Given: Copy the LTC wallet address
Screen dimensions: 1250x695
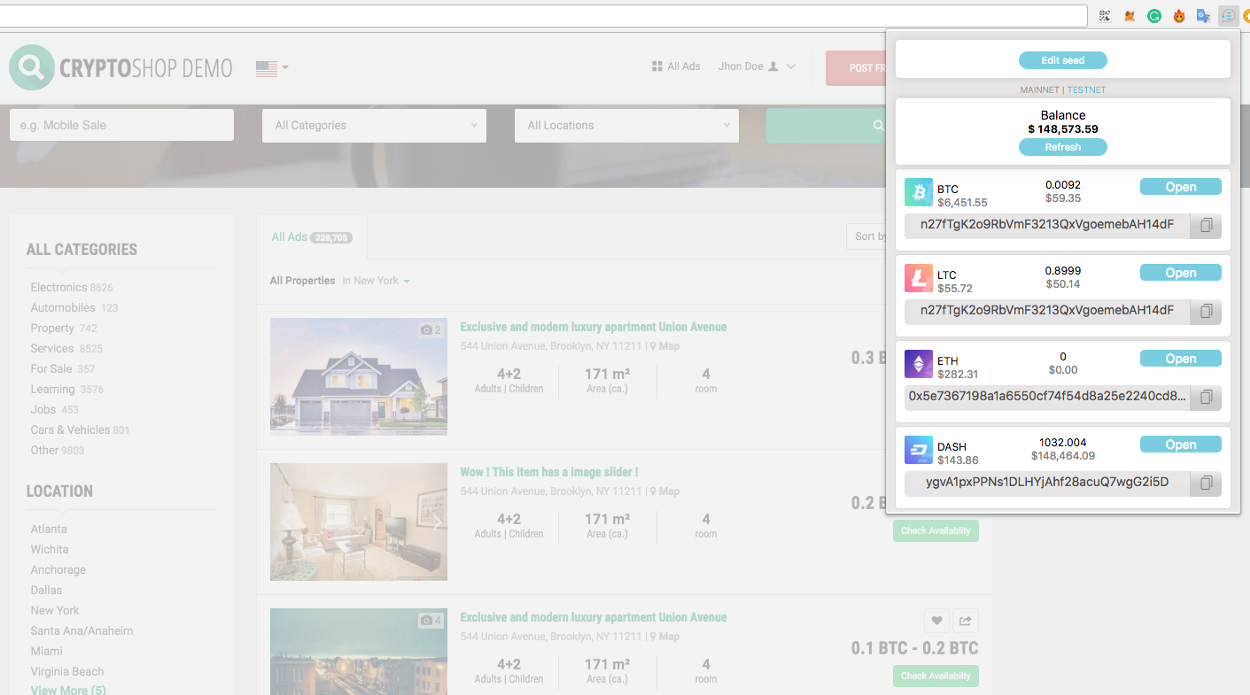Looking at the screenshot, I should tap(1206, 311).
